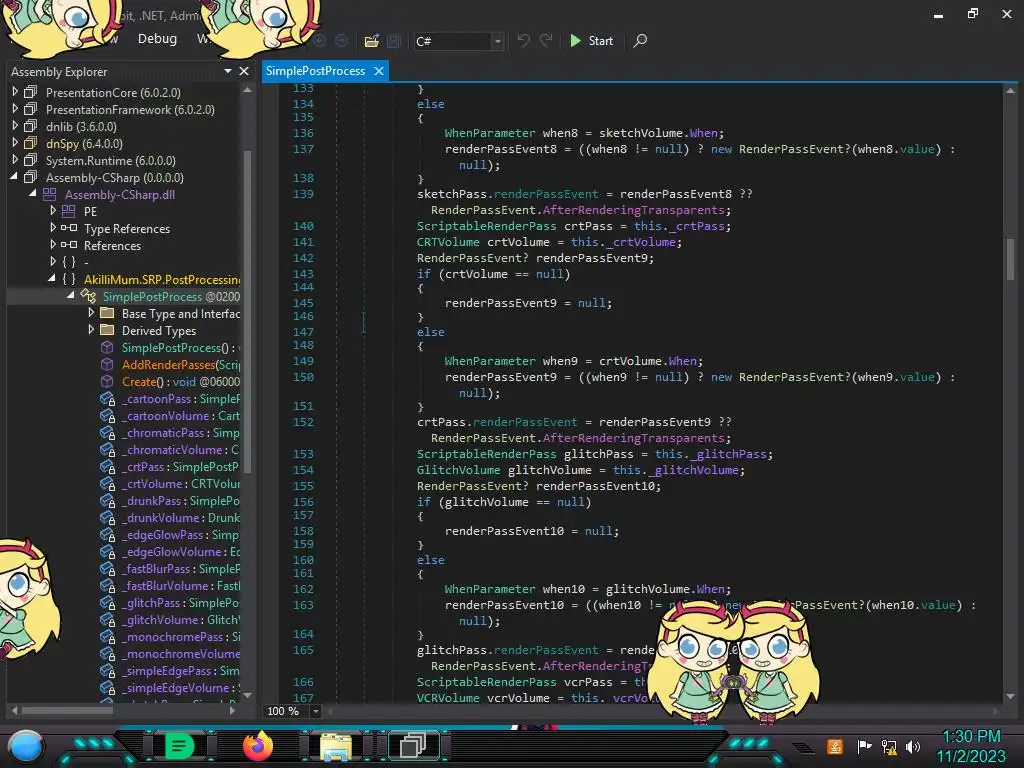Click the Derived Types folder icon
The width and height of the screenshot is (1024, 768).
107,330
